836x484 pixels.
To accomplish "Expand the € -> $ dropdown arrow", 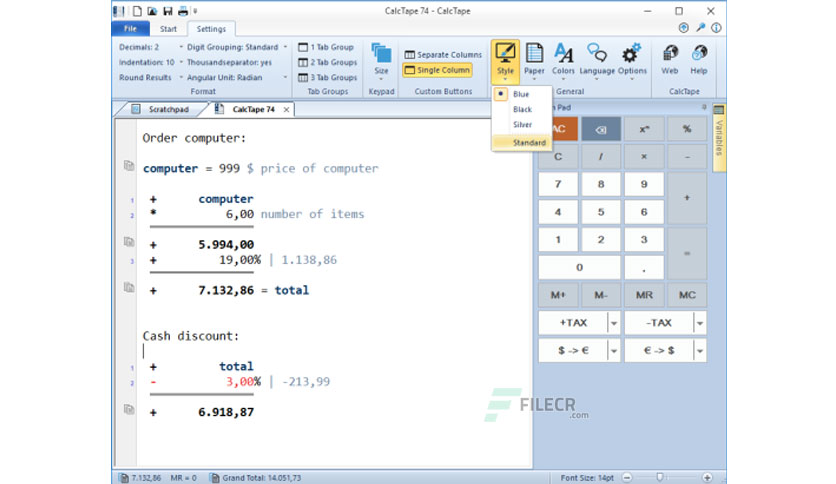I will [700, 351].
